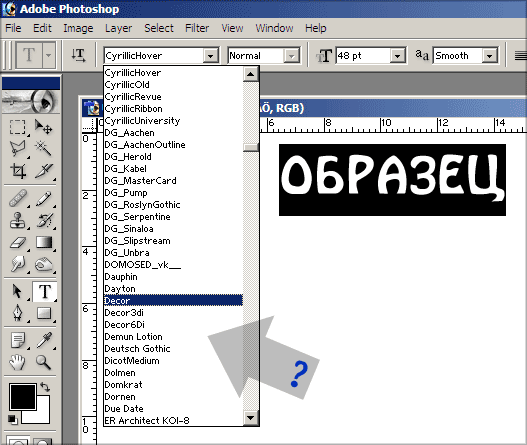This screenshot has height=445, width=527.
Task: Open the File menu
Action: [13, 28]
